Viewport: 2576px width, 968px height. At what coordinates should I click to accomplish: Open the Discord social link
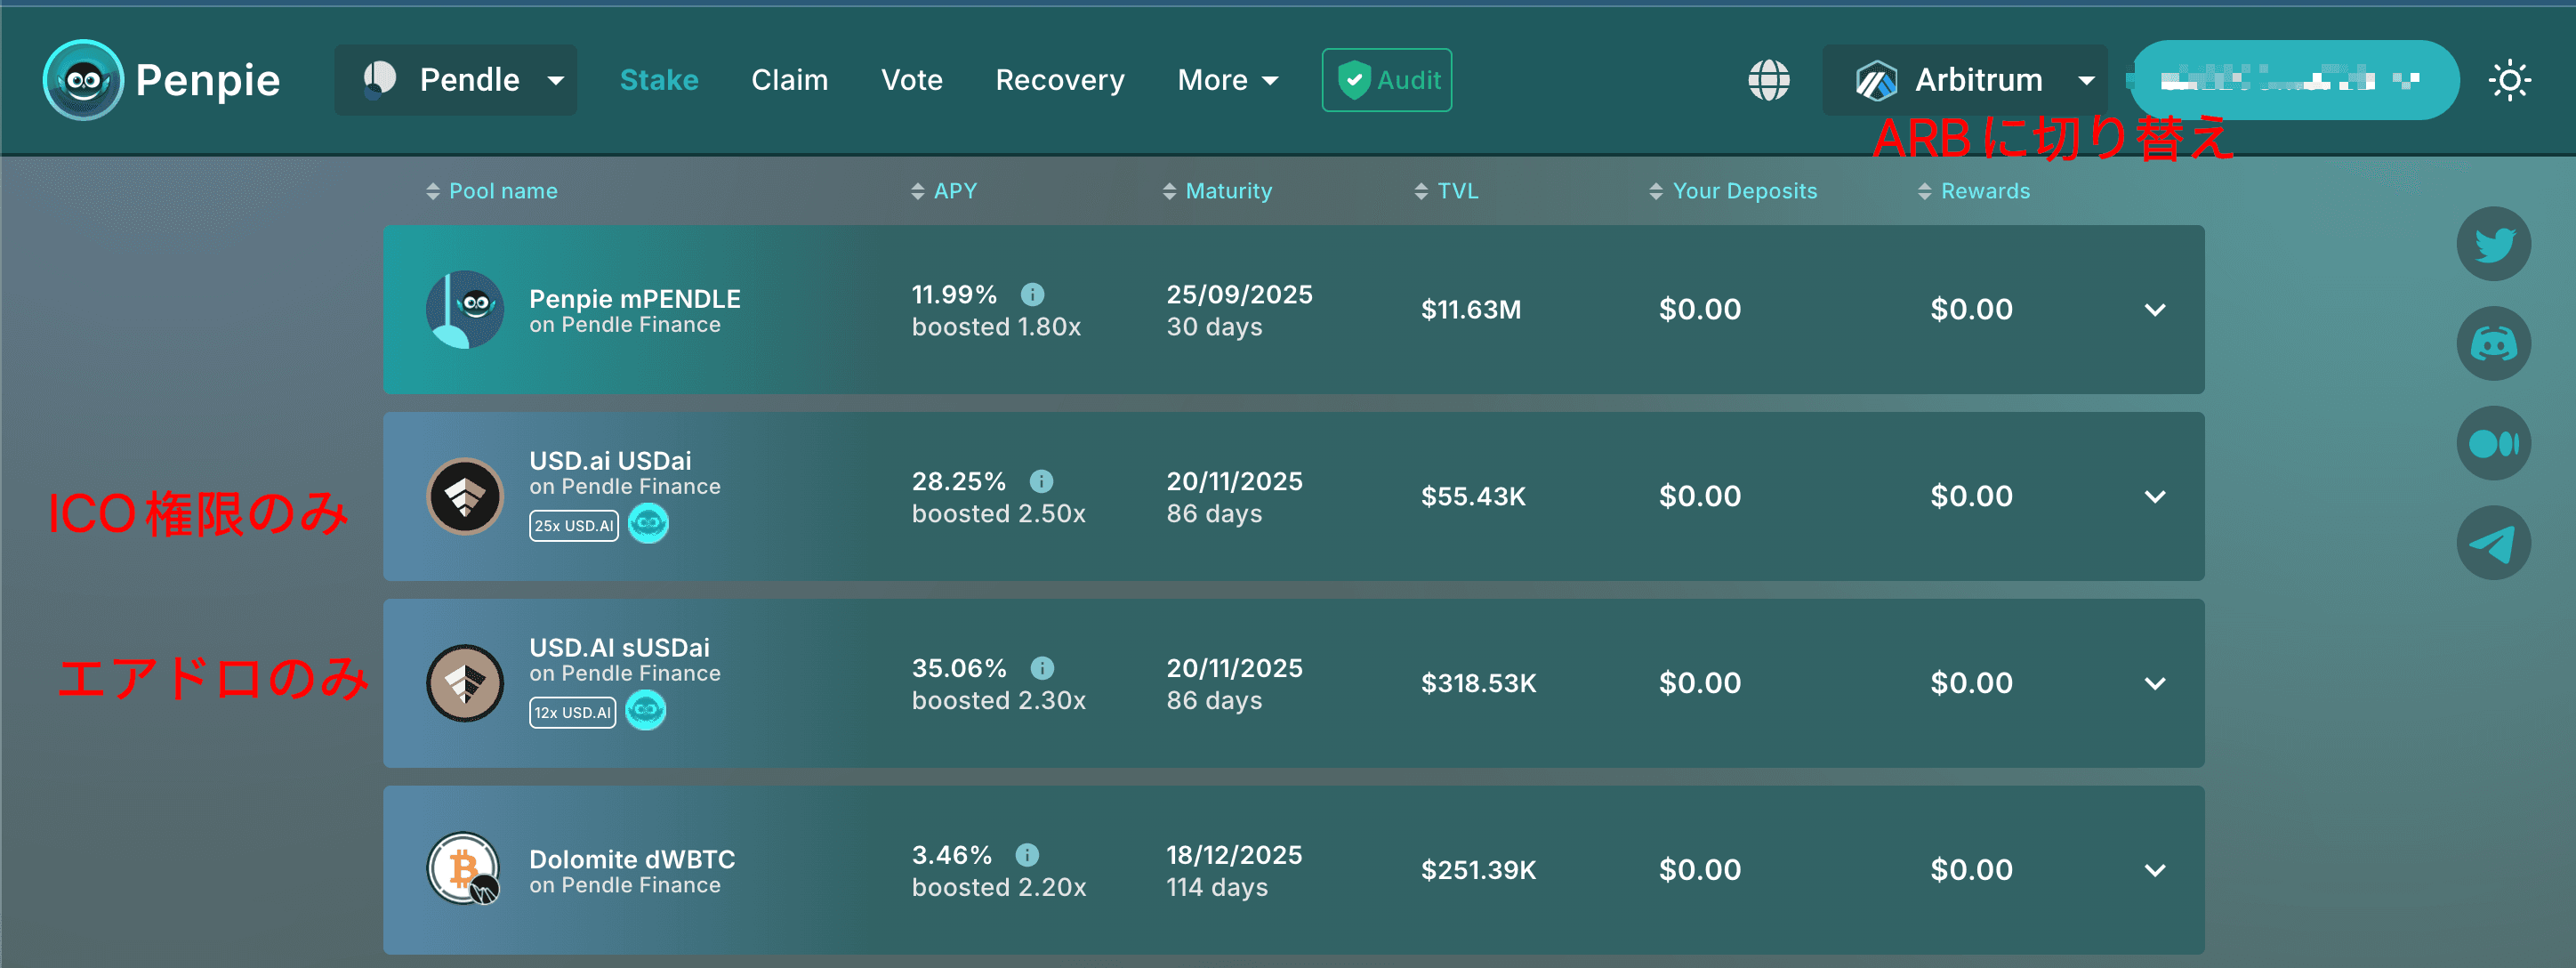(2493, 344)
